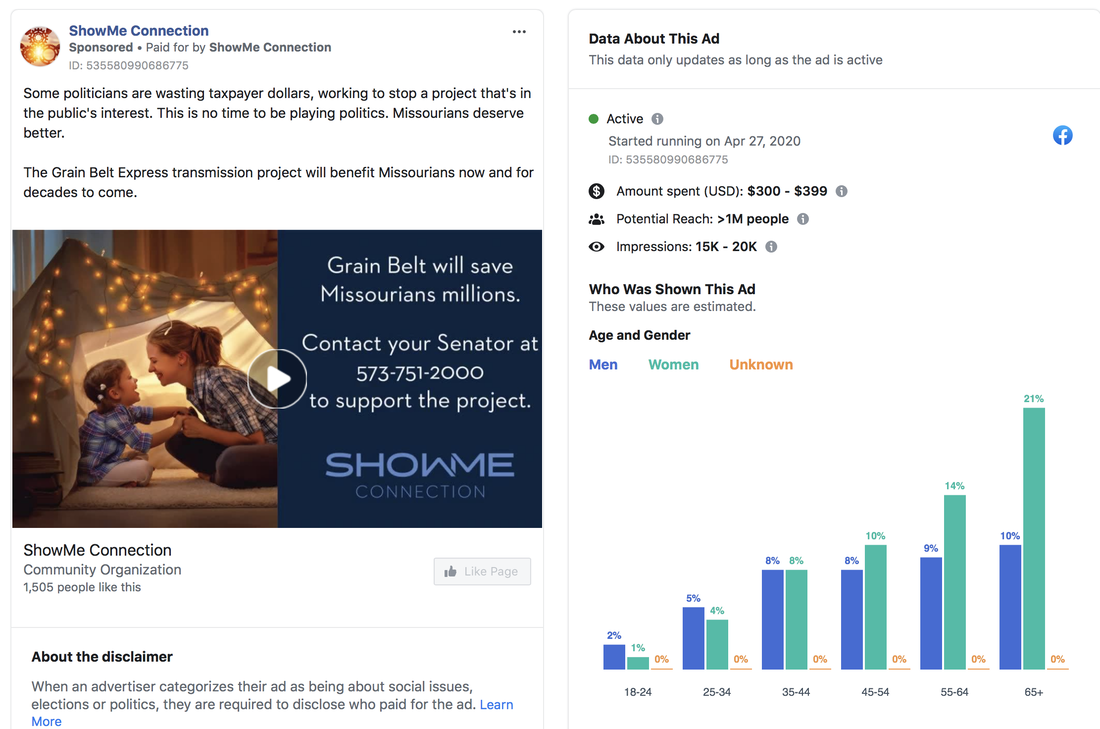Click the people icon for Potential Reach
1100x729 pixels.
(x=596, y=219)
